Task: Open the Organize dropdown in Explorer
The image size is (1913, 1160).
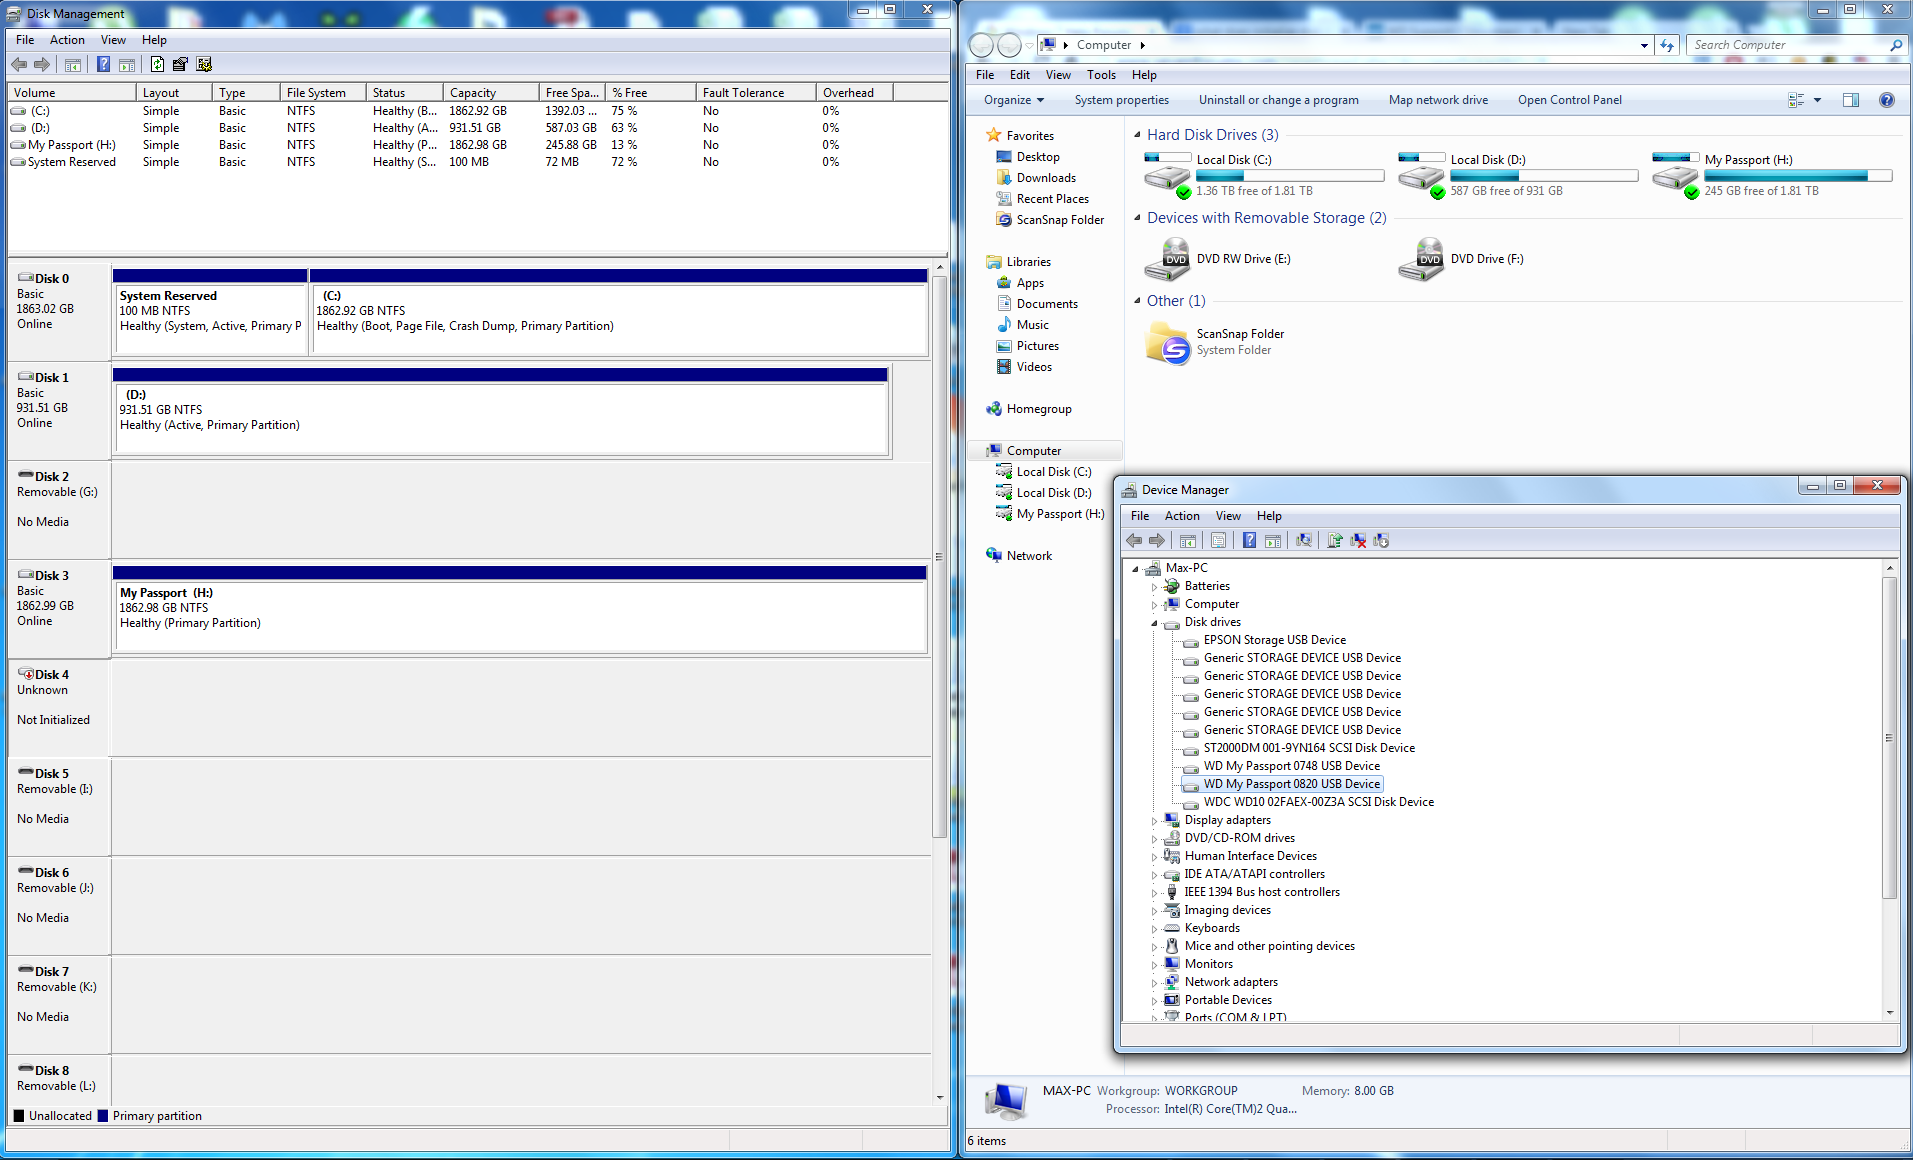Action: 1013,100
